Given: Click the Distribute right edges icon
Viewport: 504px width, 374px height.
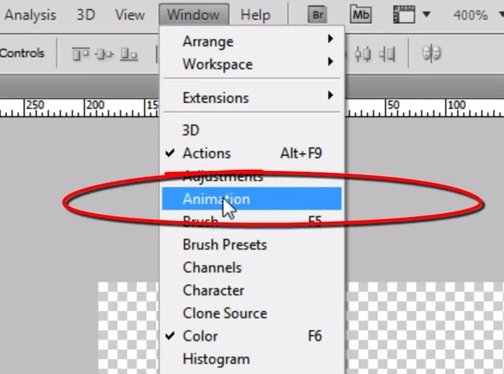Looking at the screenshot, I should coord(387,54).
